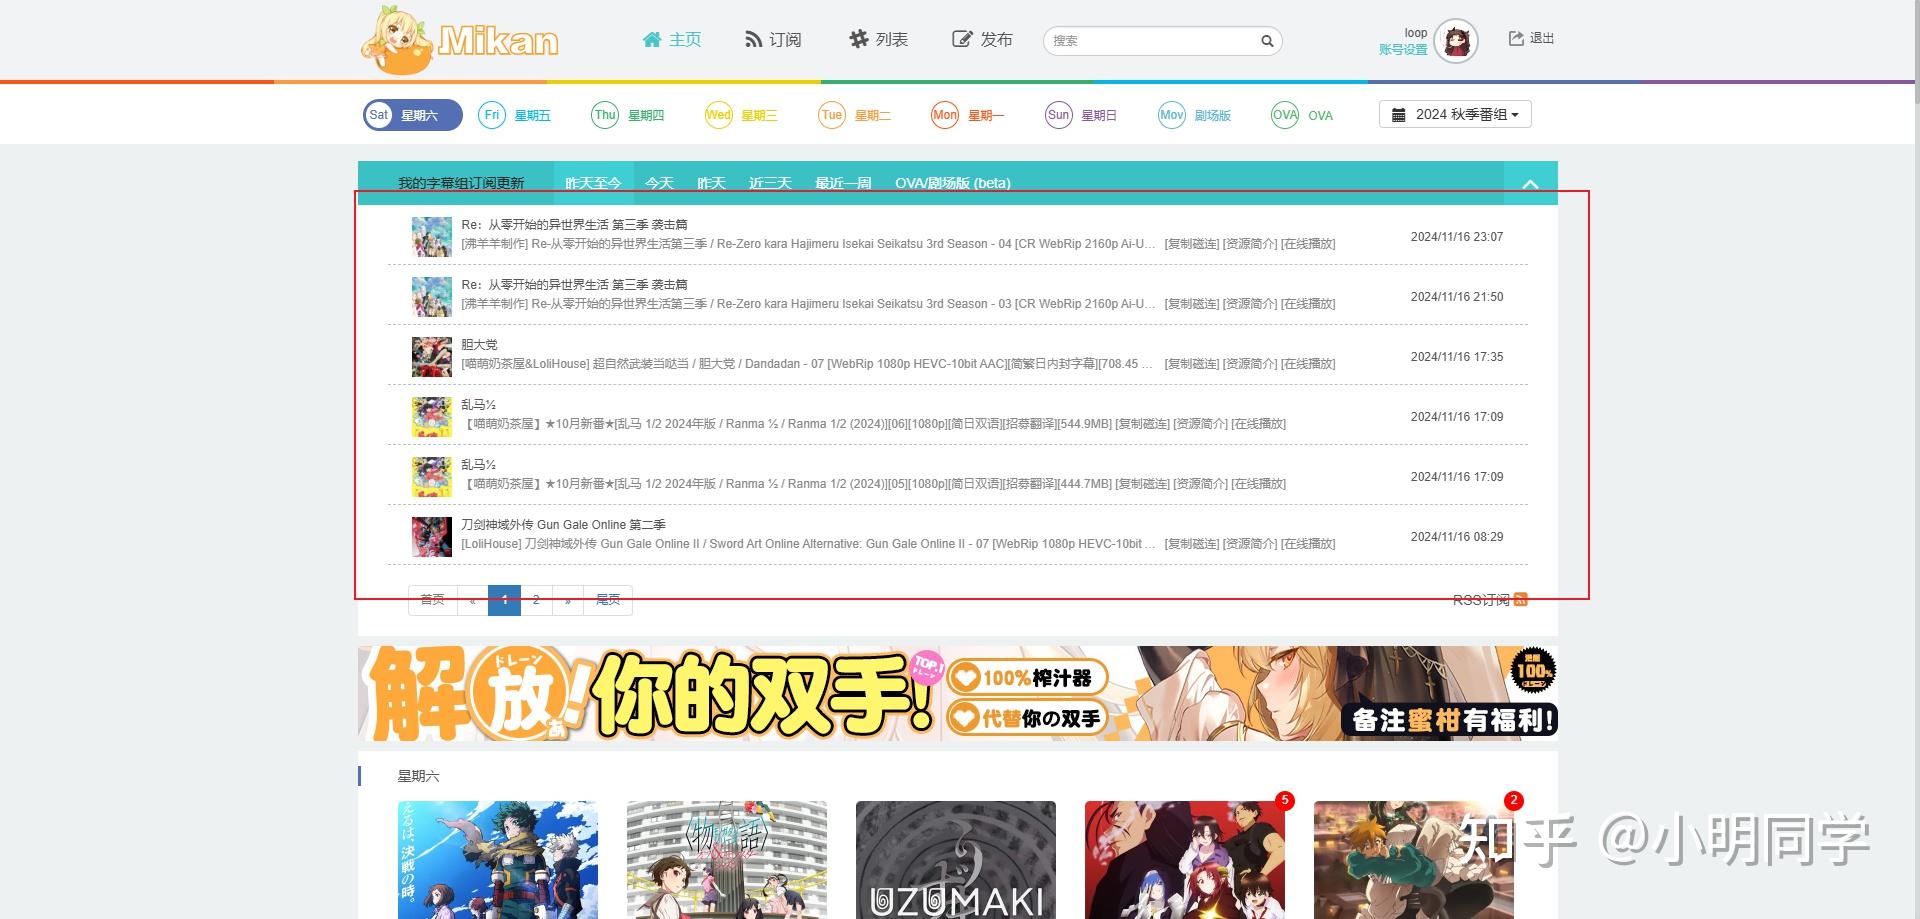Click the orange RSS订阅 feed icon
The image size is (1920, 919).
[1520, 600]
